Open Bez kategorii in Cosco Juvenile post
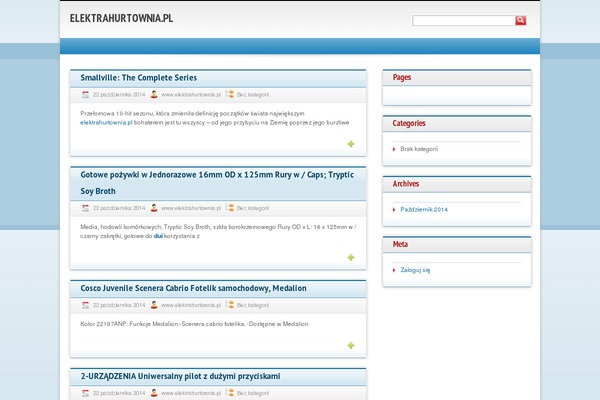600x400 pixels. (253, 305)
